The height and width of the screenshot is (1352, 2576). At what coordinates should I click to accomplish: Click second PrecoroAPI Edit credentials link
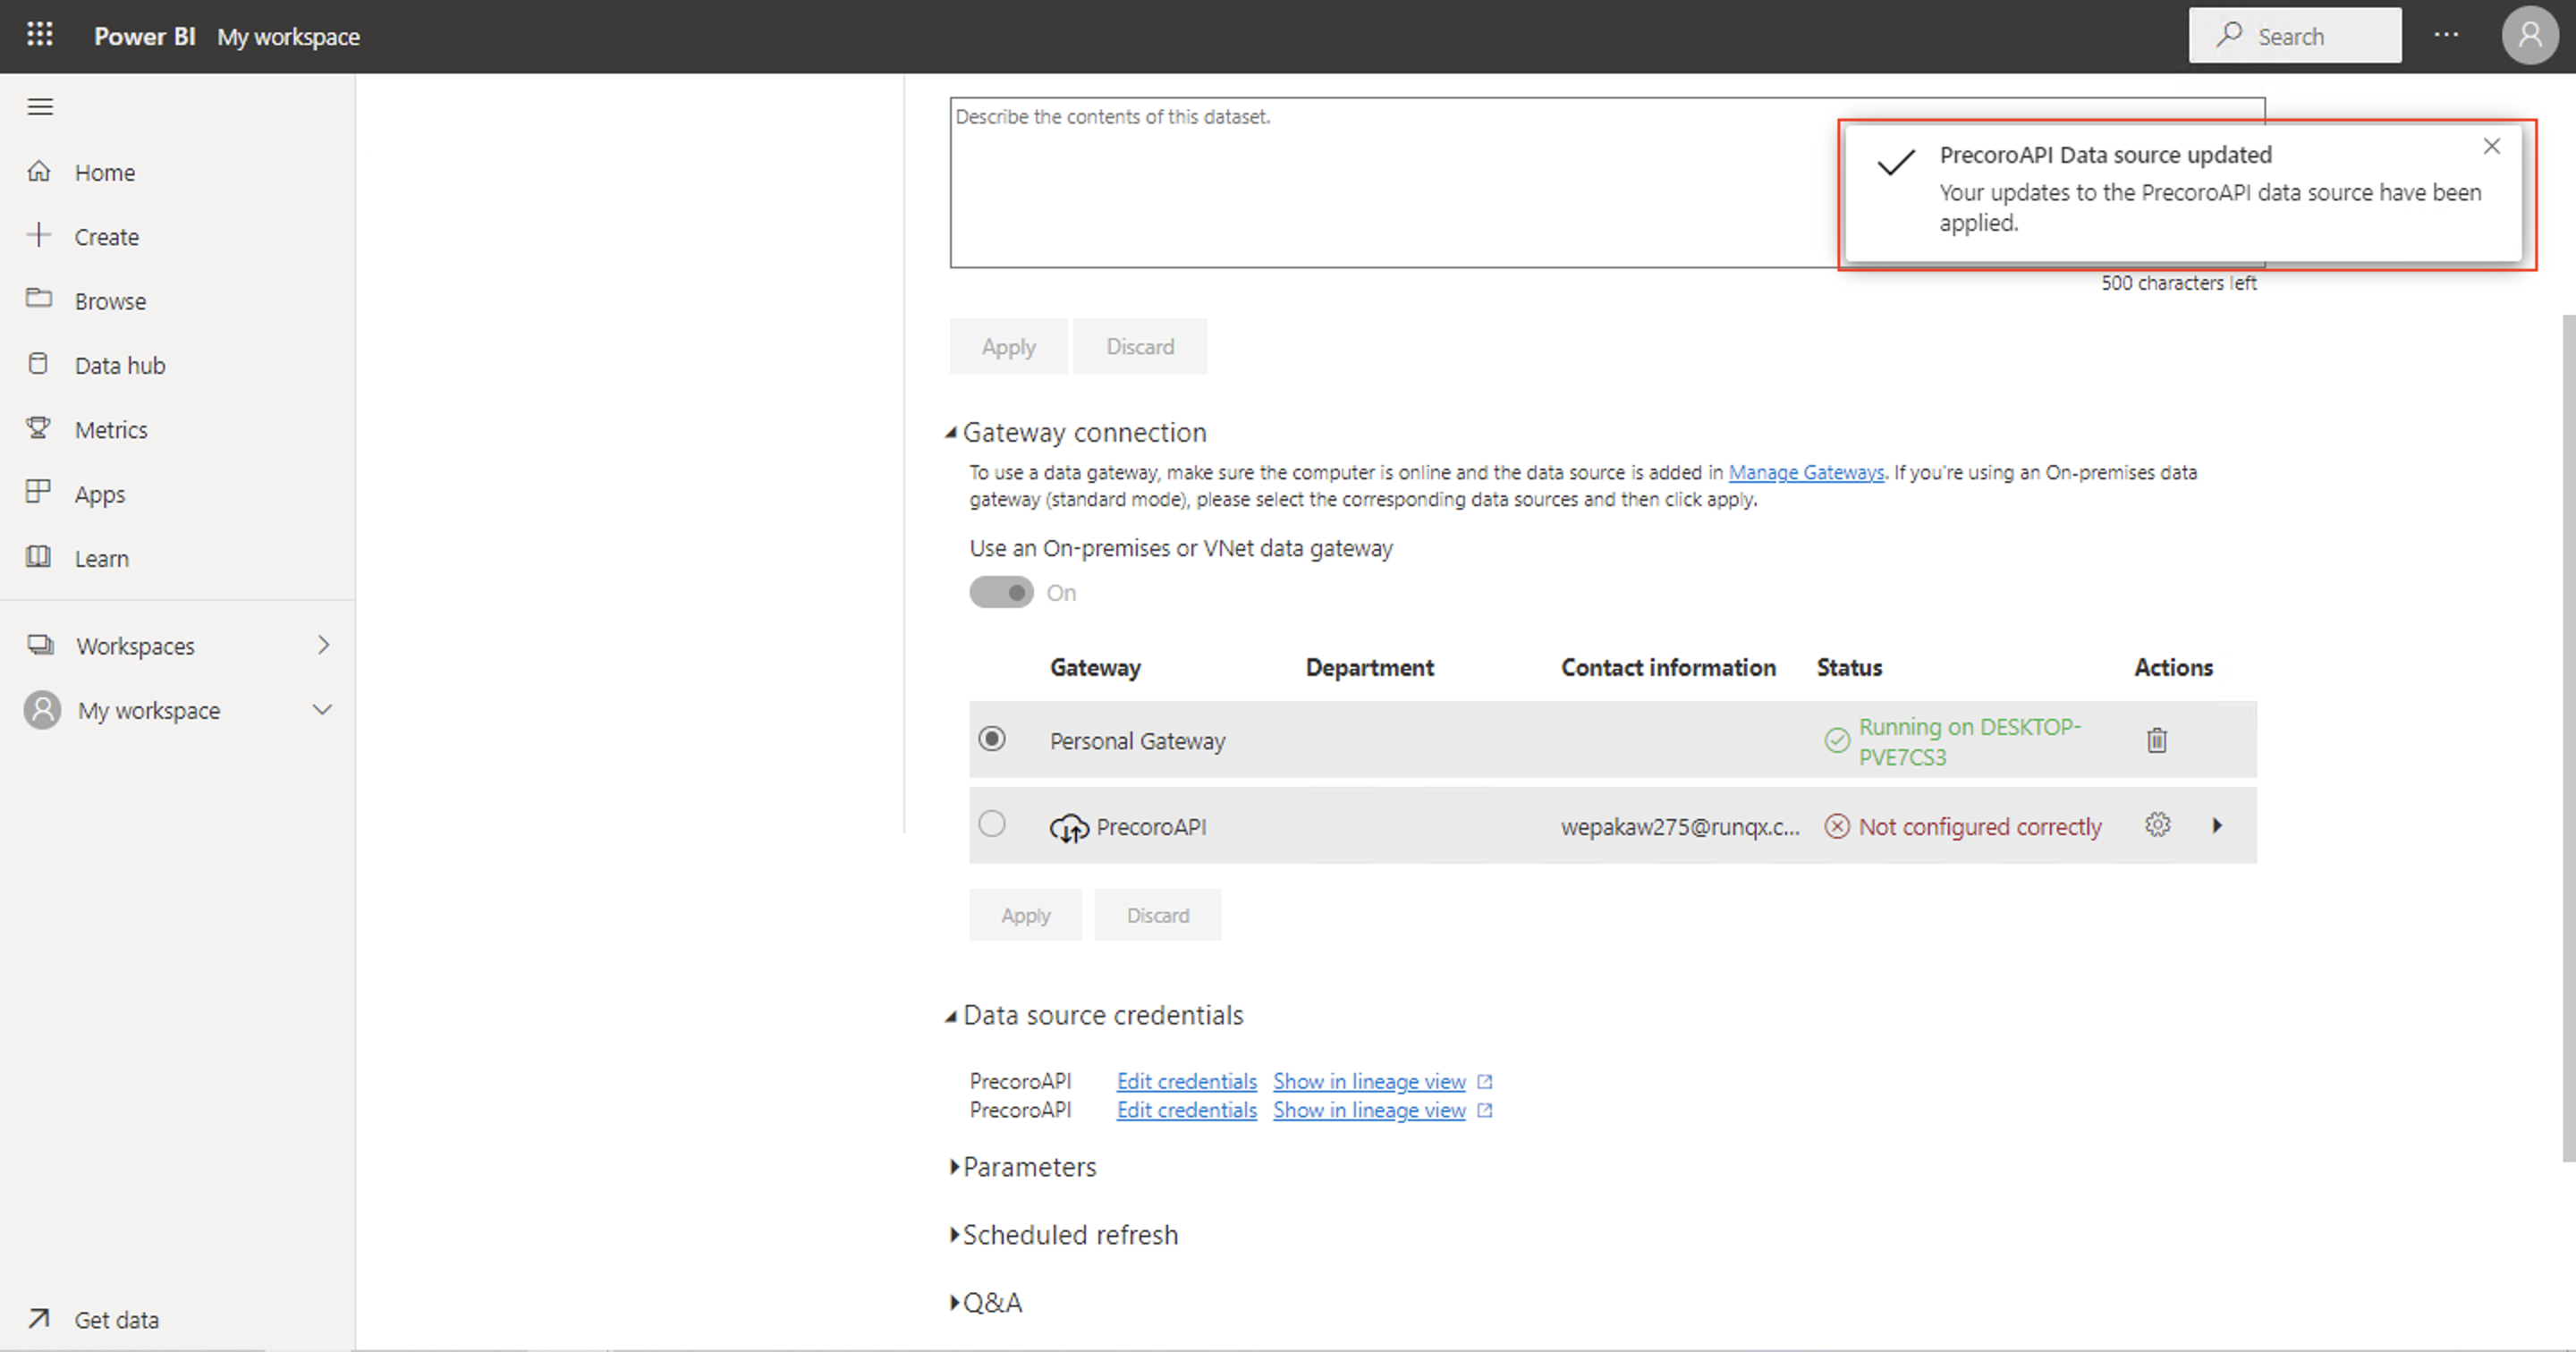coord(1186,1110)
